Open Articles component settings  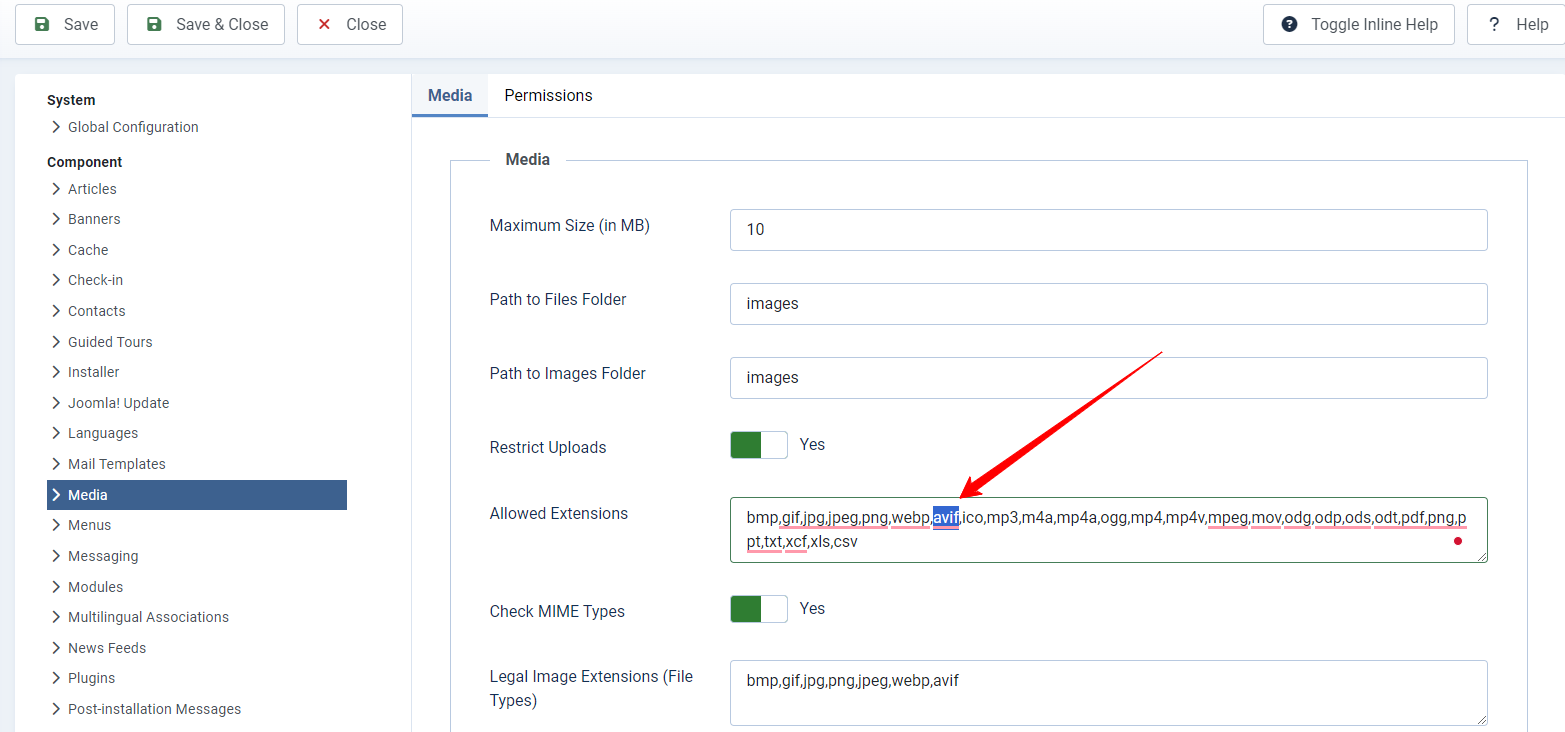92,189
